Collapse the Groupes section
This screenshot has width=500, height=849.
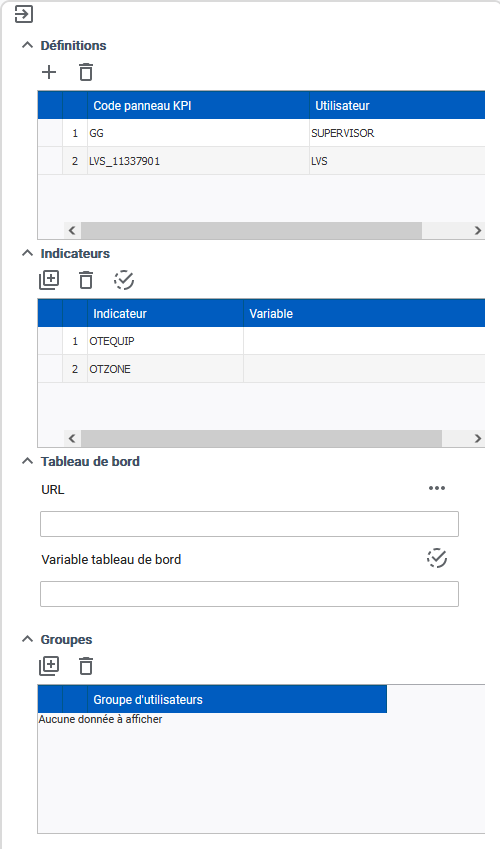click(27, 639)
